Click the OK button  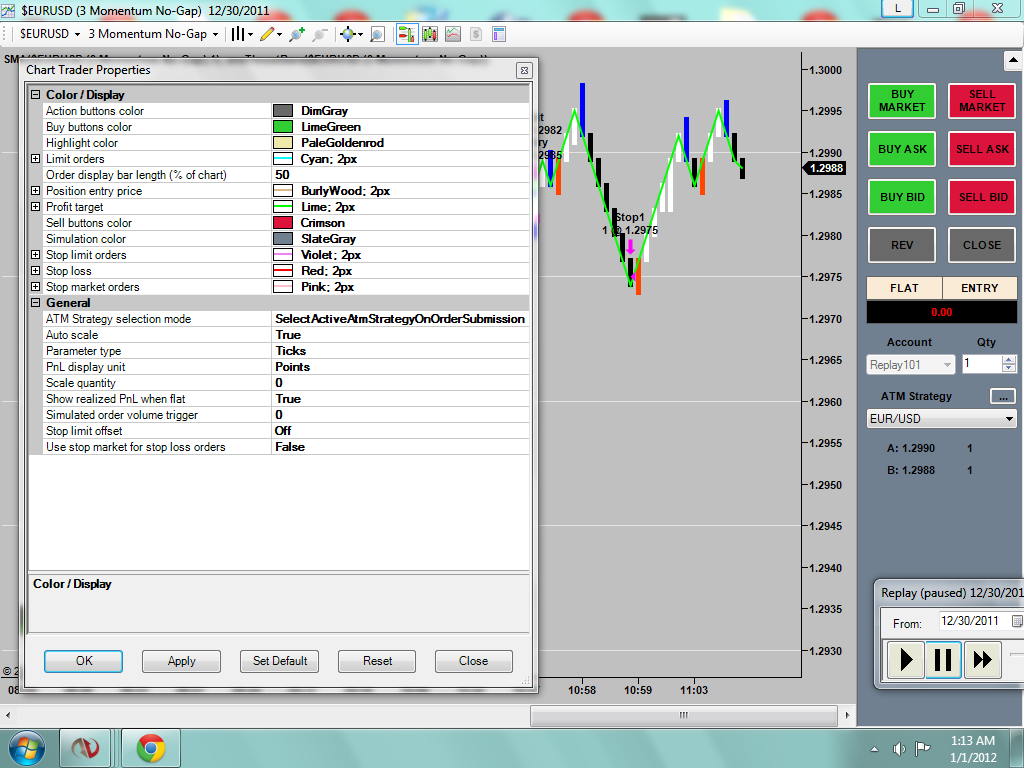pos(84,661)
